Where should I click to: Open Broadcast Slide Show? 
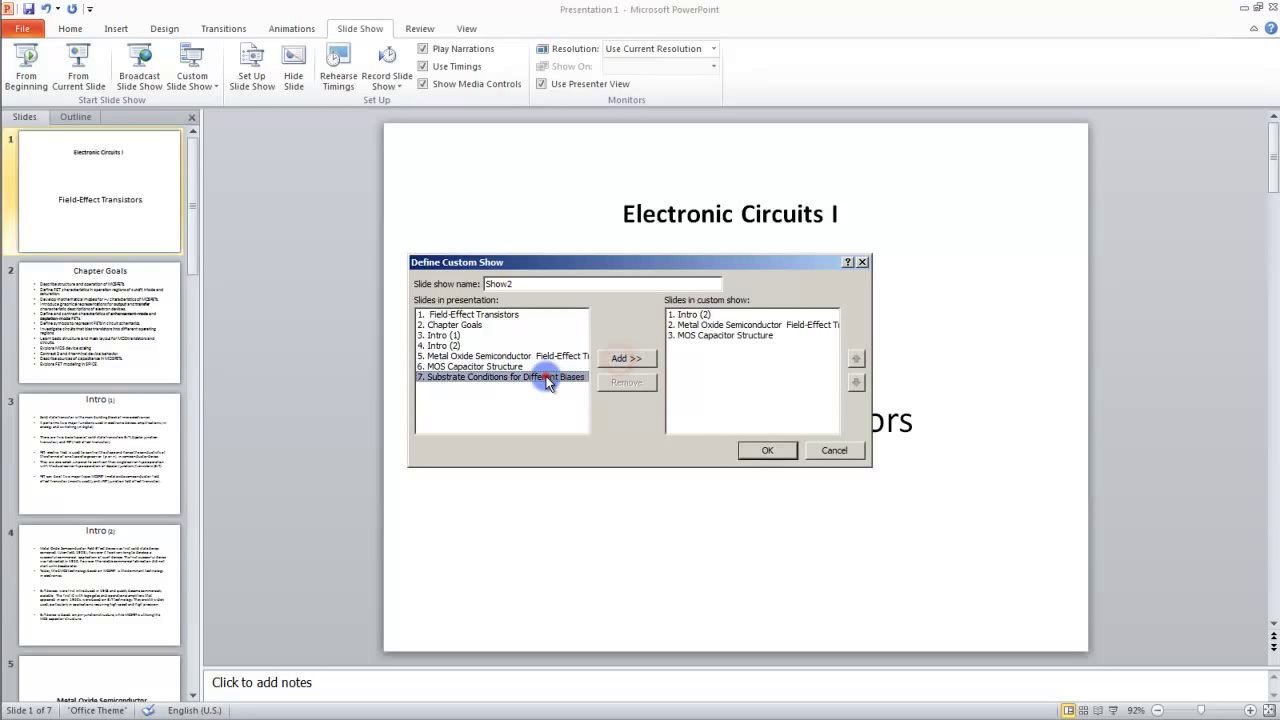[139, 67]
